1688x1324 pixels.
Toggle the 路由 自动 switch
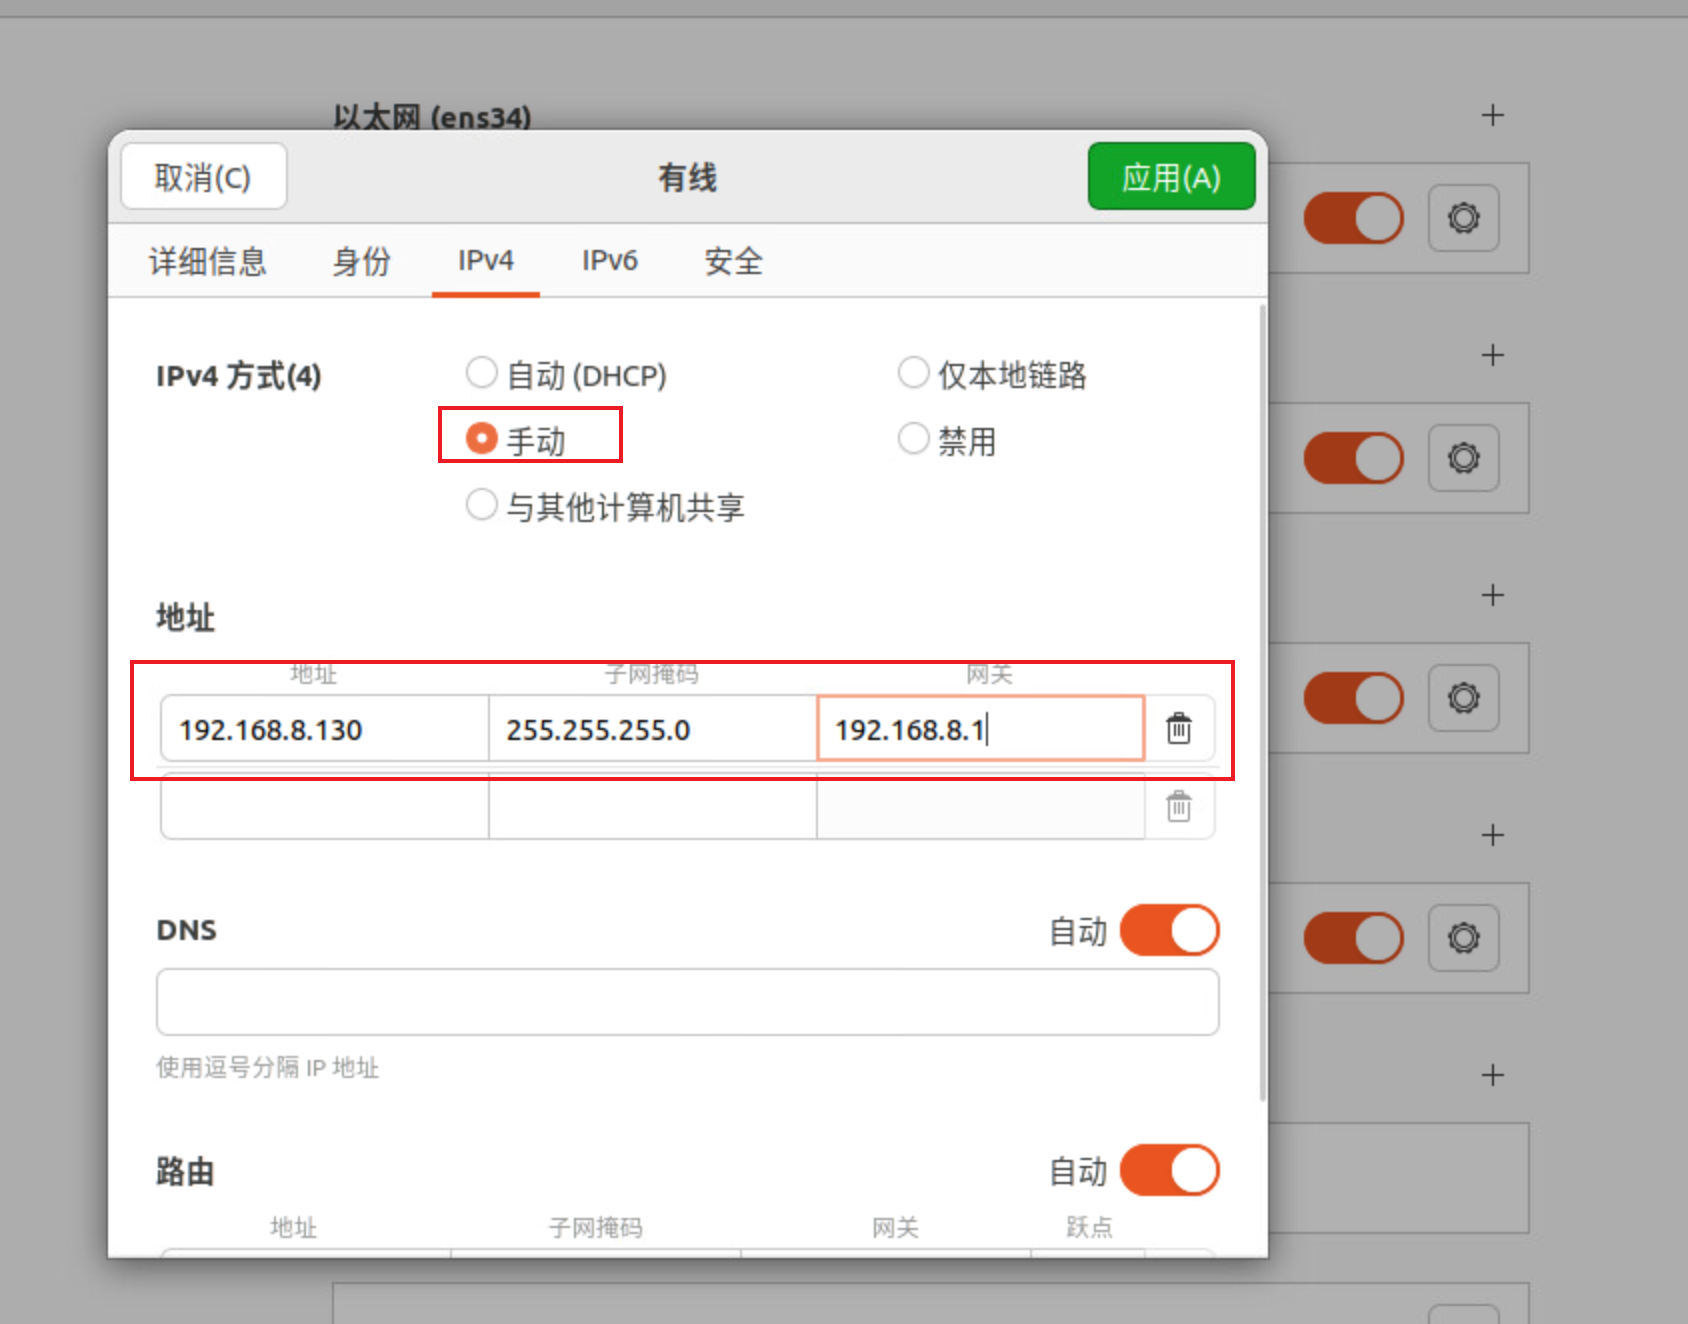pos(1169,1170)
